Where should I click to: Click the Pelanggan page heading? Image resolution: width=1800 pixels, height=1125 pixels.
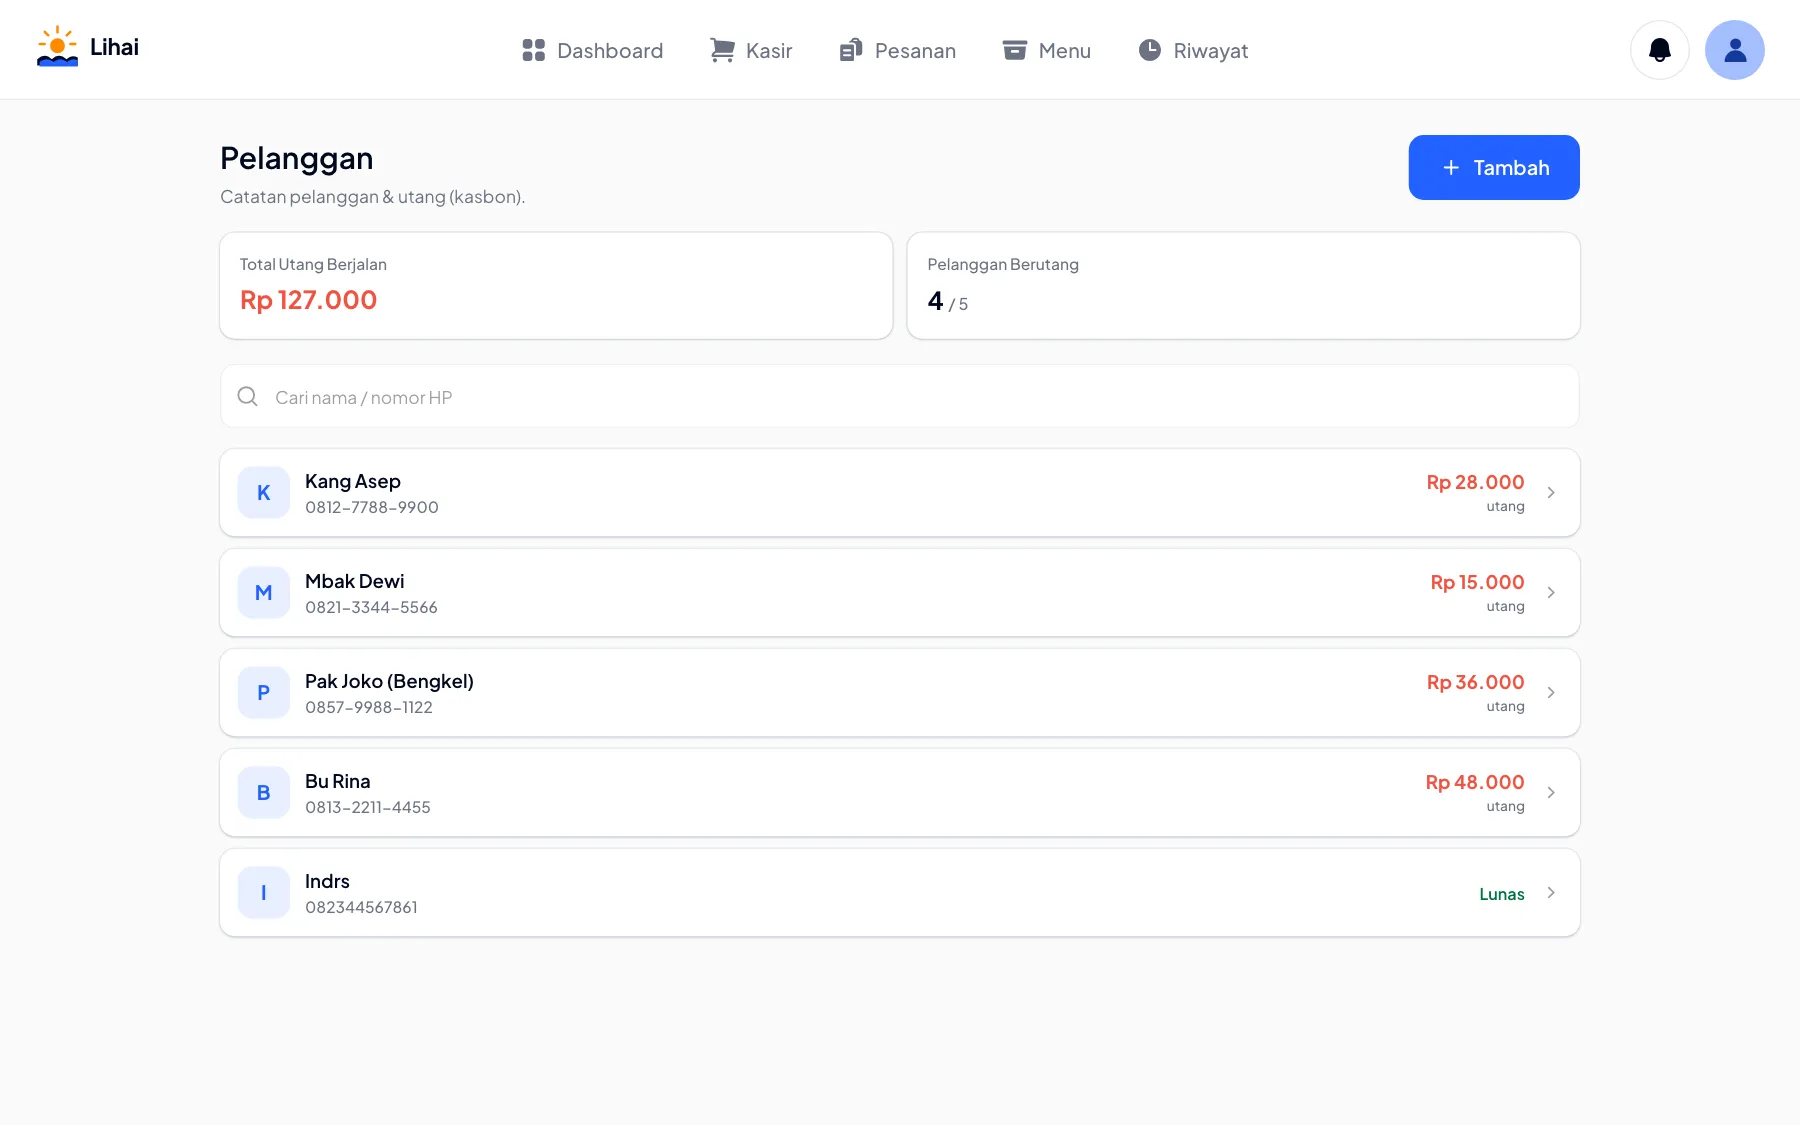(297, 158)
